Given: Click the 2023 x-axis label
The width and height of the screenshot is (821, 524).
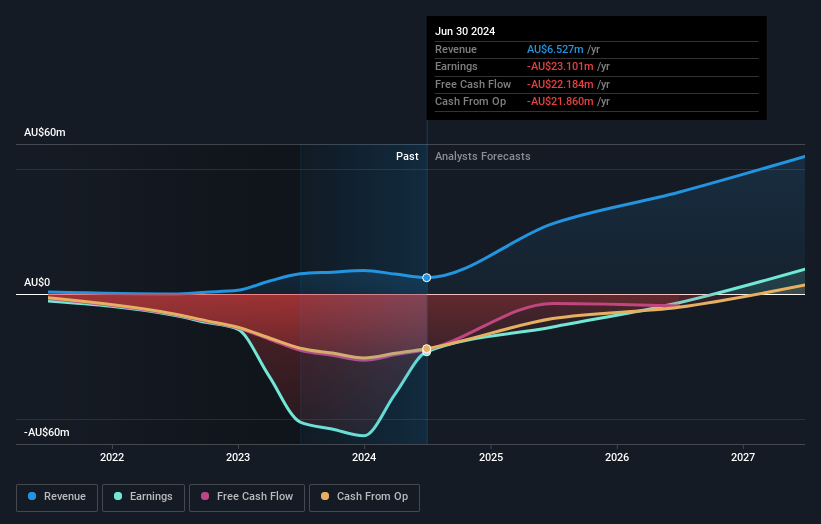Looking at the screenshot, I should pos(238,457).
